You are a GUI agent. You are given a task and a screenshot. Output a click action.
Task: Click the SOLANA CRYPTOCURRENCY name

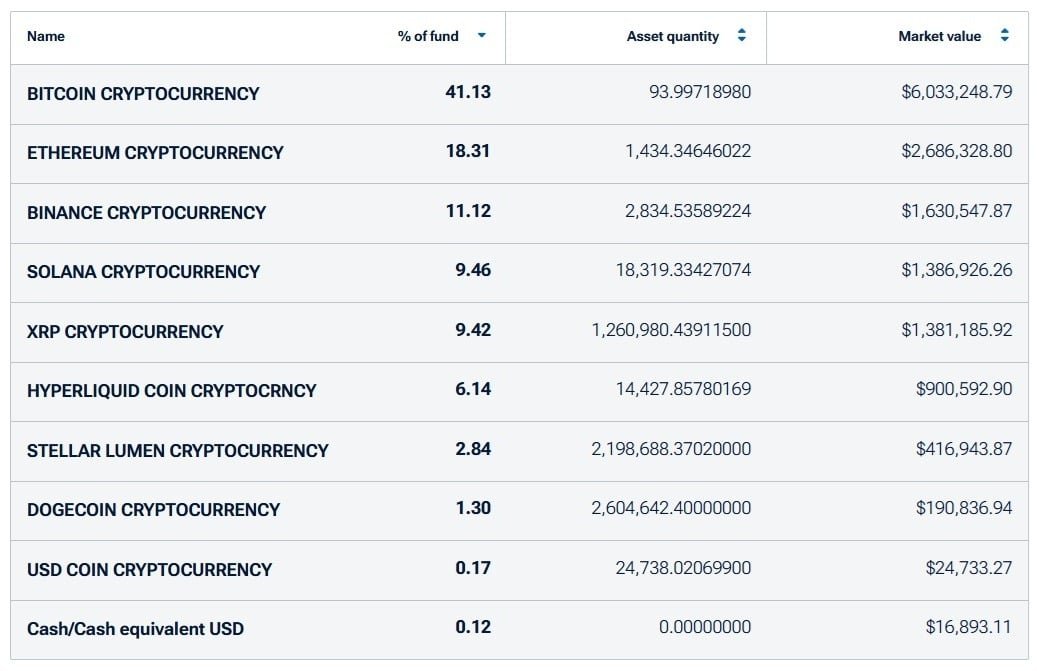pyautogui.click(x=143, y=272)
